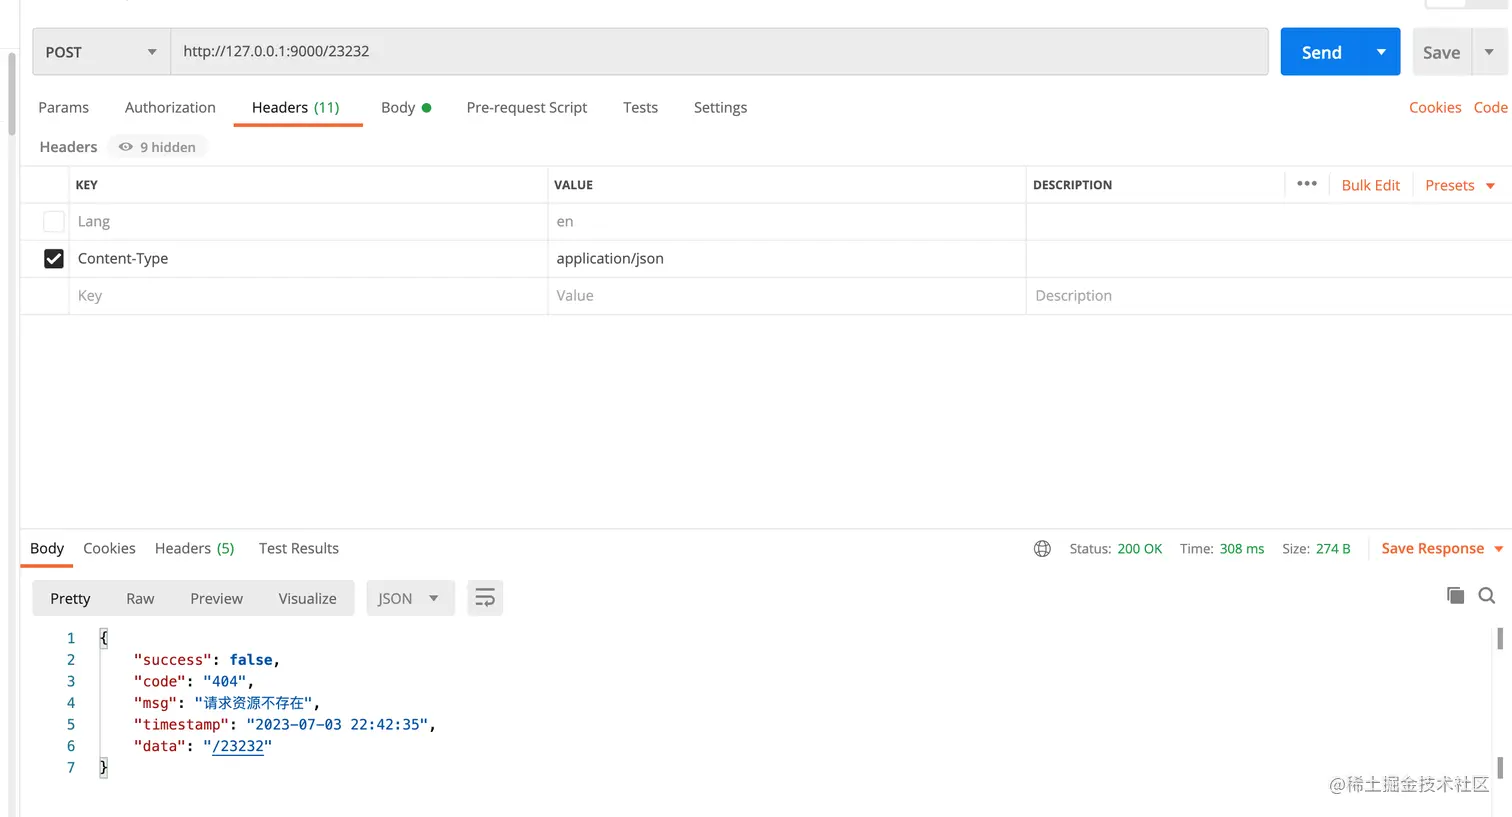Viewport: 1512px width, 817px height.
Task: Open the three-dots column options menu
Action: tap(1307, 184)
